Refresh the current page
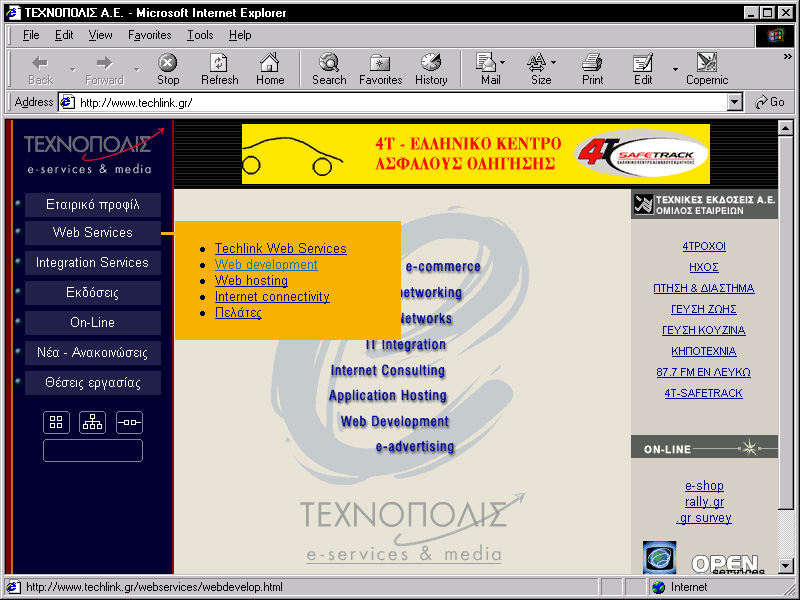The width and height of the screenshot is (800, 600). click(x=219, y=70)
